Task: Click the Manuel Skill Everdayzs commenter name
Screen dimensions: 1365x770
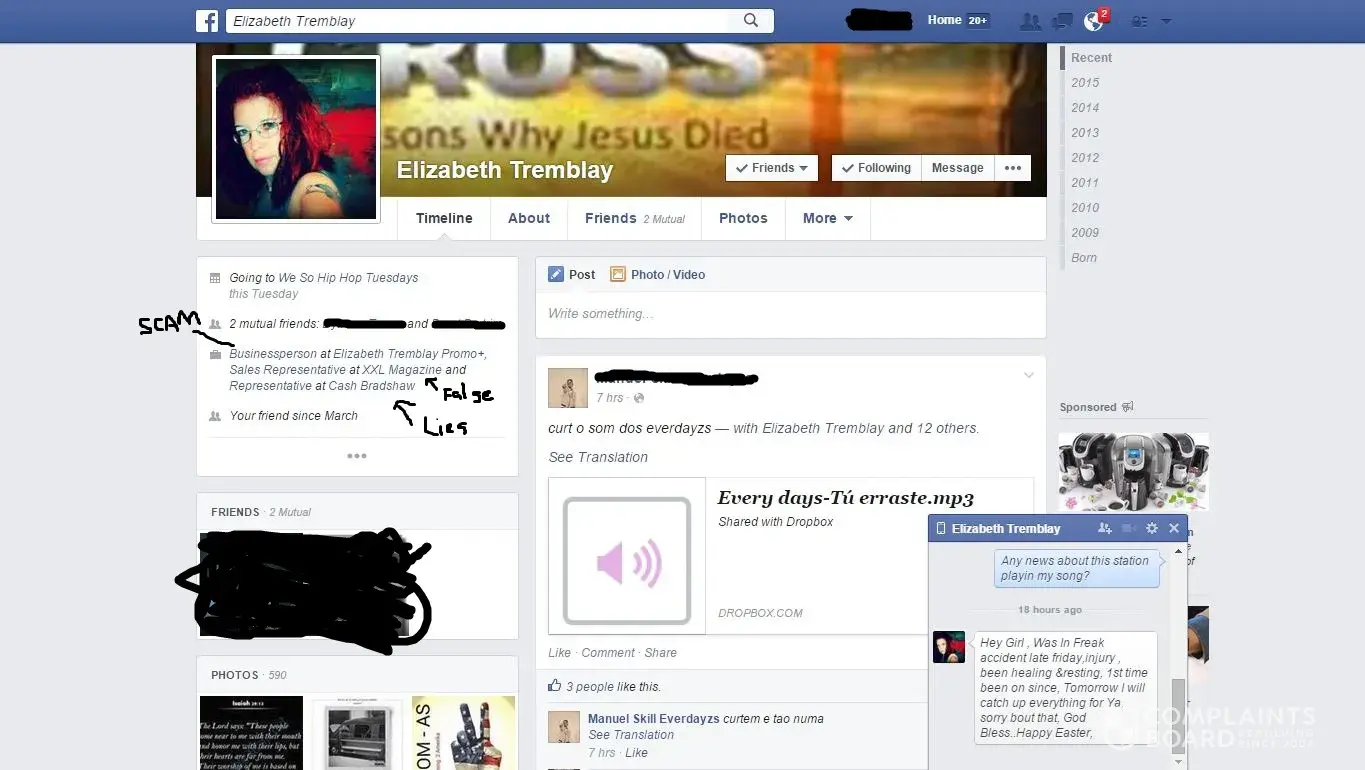Action: [653, 719]
